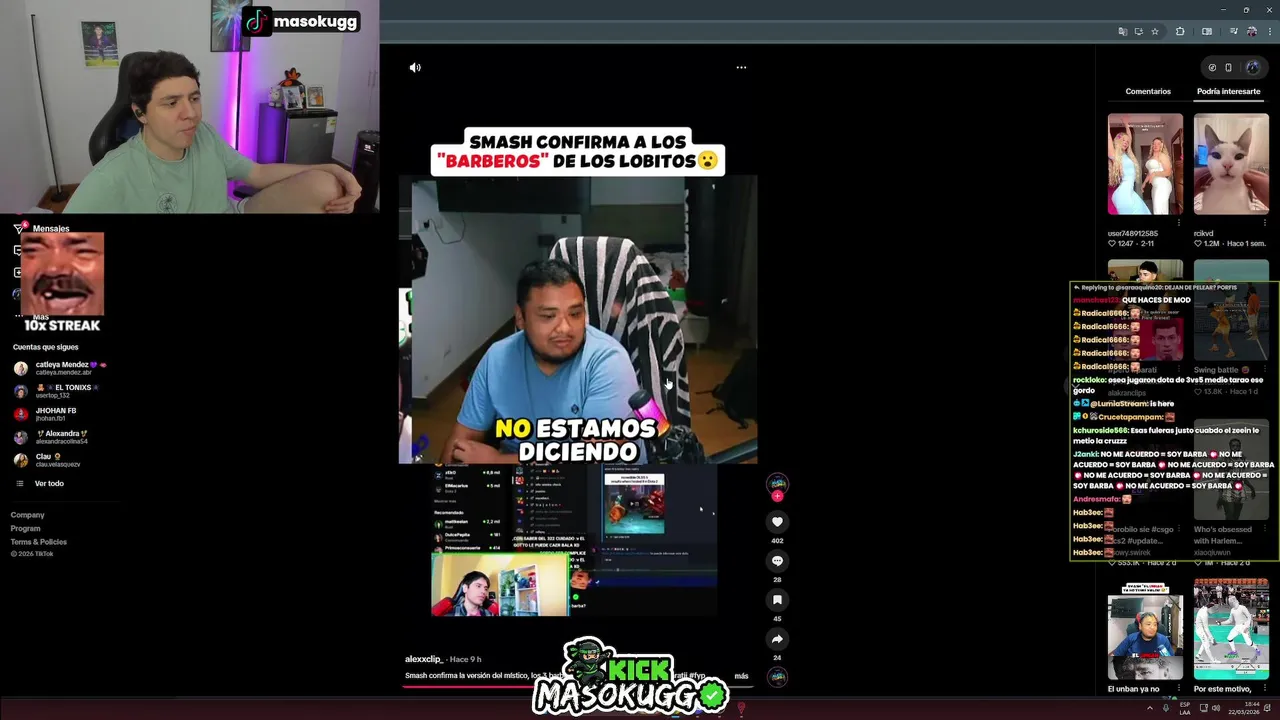The height and width of the screenshot is (720, 1280).
Task: Open TikTok profile avatar in top pill
Action: tap(1252, 68)
